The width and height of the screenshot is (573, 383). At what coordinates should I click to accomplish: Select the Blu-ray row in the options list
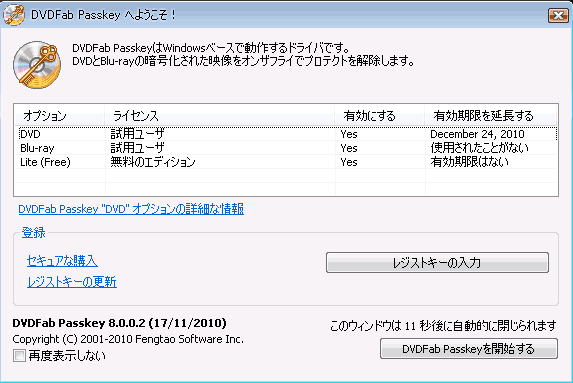(287, 148)
